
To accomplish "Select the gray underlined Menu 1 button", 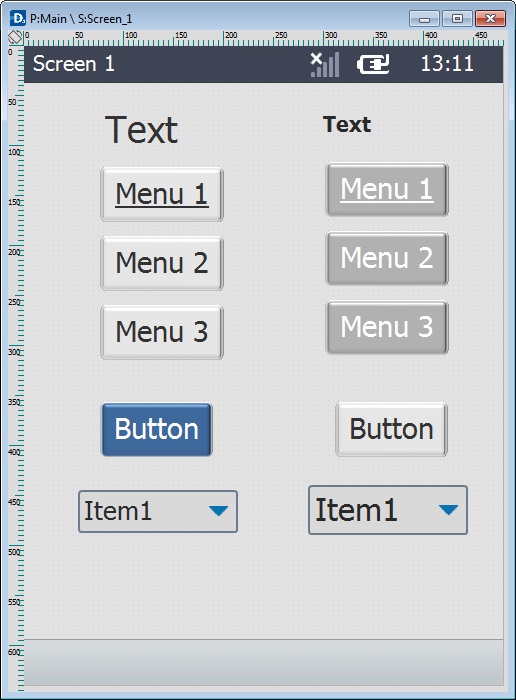I will point(387,189).
